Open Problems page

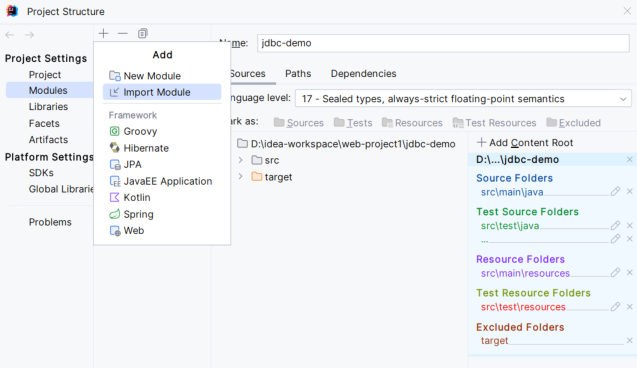50,222
